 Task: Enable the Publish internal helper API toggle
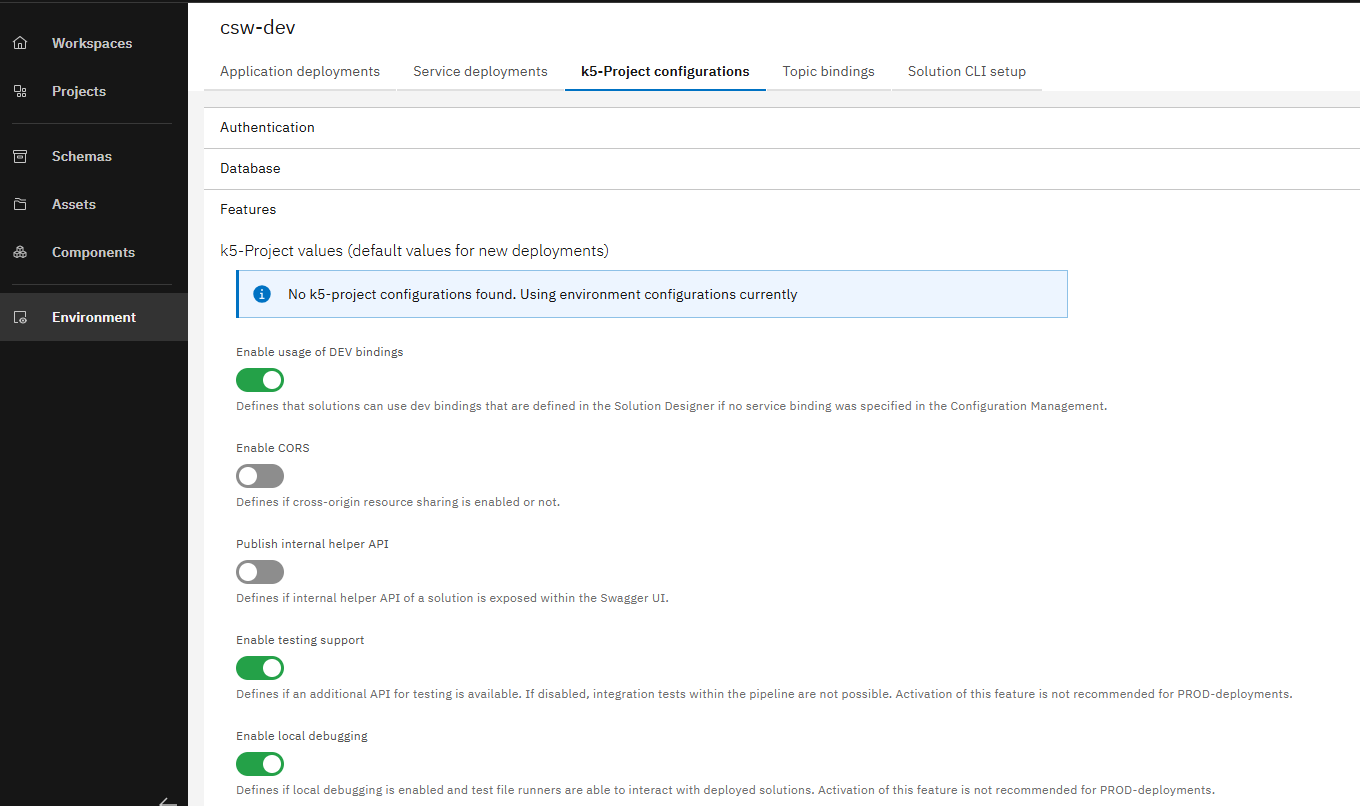[259, 571]
